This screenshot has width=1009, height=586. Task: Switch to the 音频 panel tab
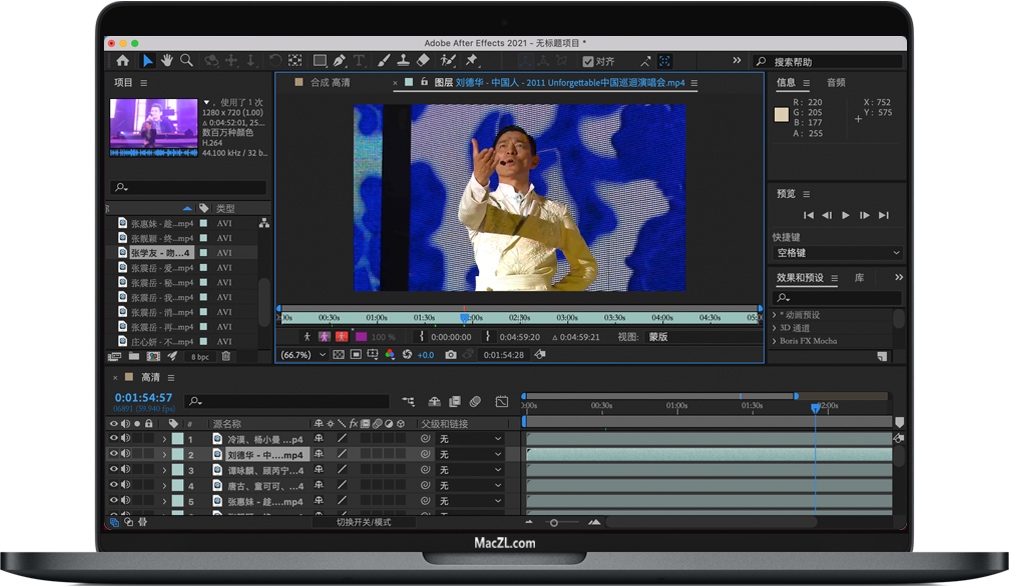pos(836,83)
